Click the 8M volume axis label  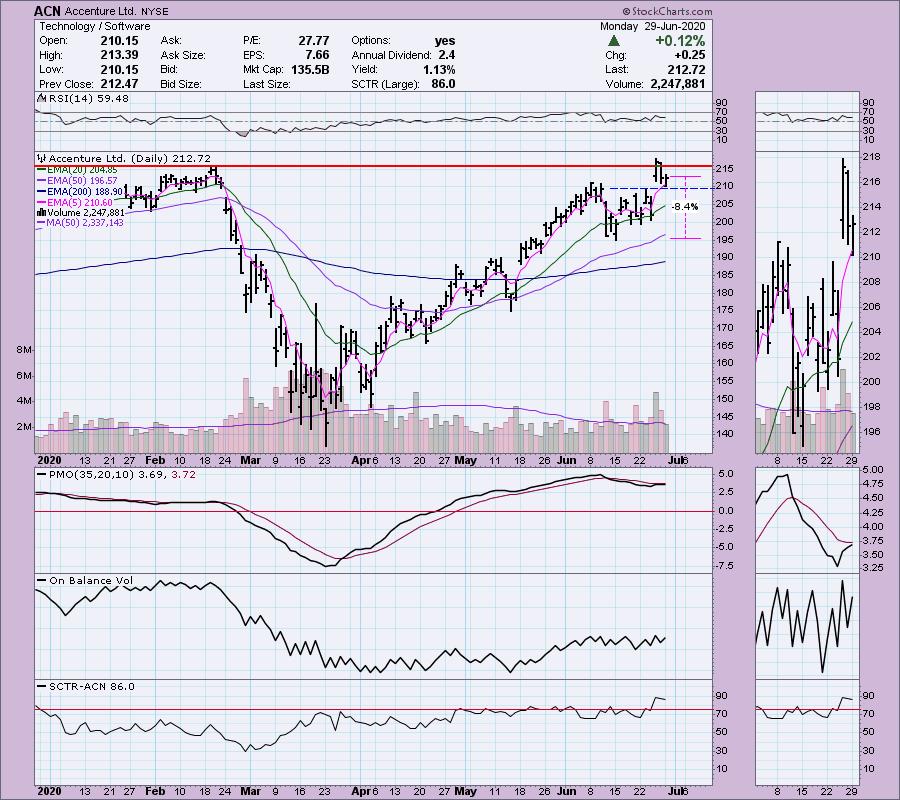(x=24, y=350)
